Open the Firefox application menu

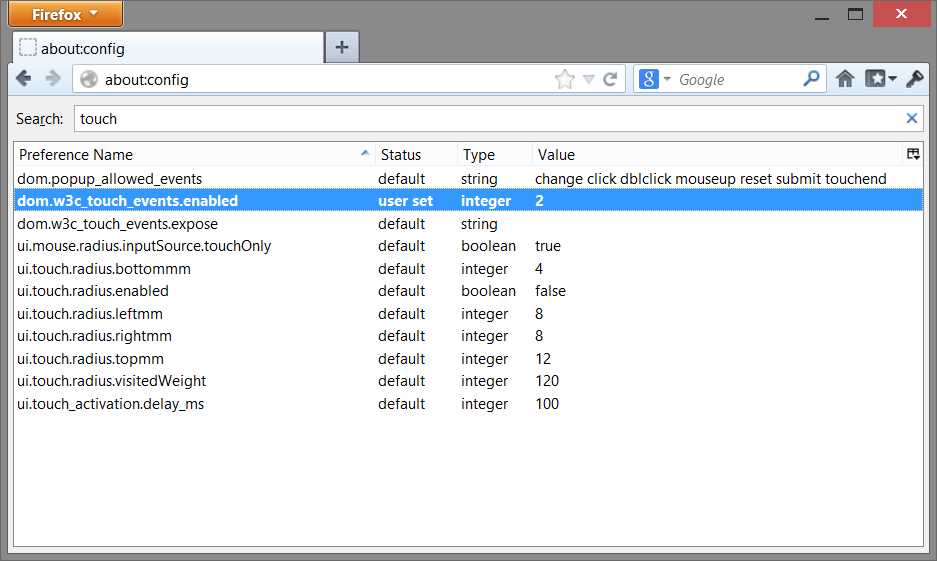[63, 14]
